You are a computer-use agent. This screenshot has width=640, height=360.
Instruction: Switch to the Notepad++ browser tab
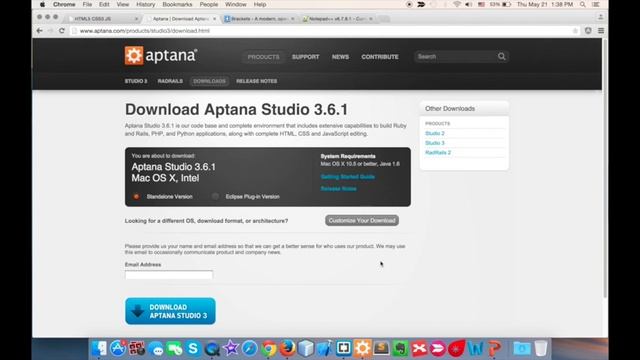tap(337, 19)
